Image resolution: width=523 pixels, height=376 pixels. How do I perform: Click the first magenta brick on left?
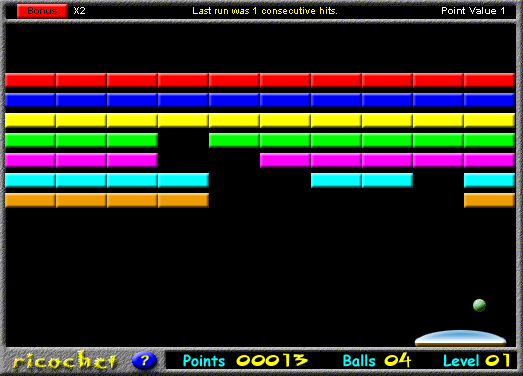coord(30,160)
